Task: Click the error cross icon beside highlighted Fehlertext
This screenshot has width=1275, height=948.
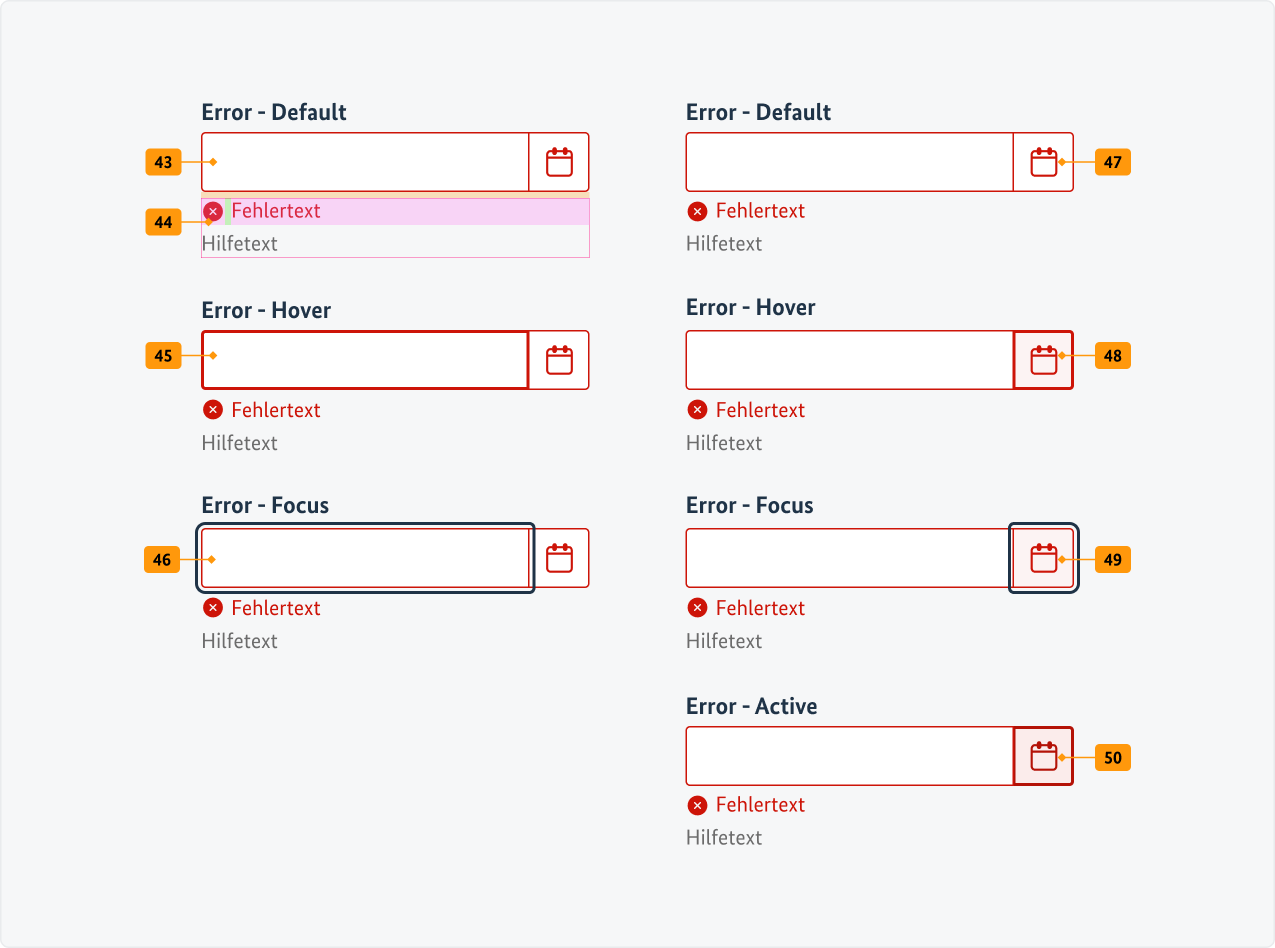Action: 213,211
